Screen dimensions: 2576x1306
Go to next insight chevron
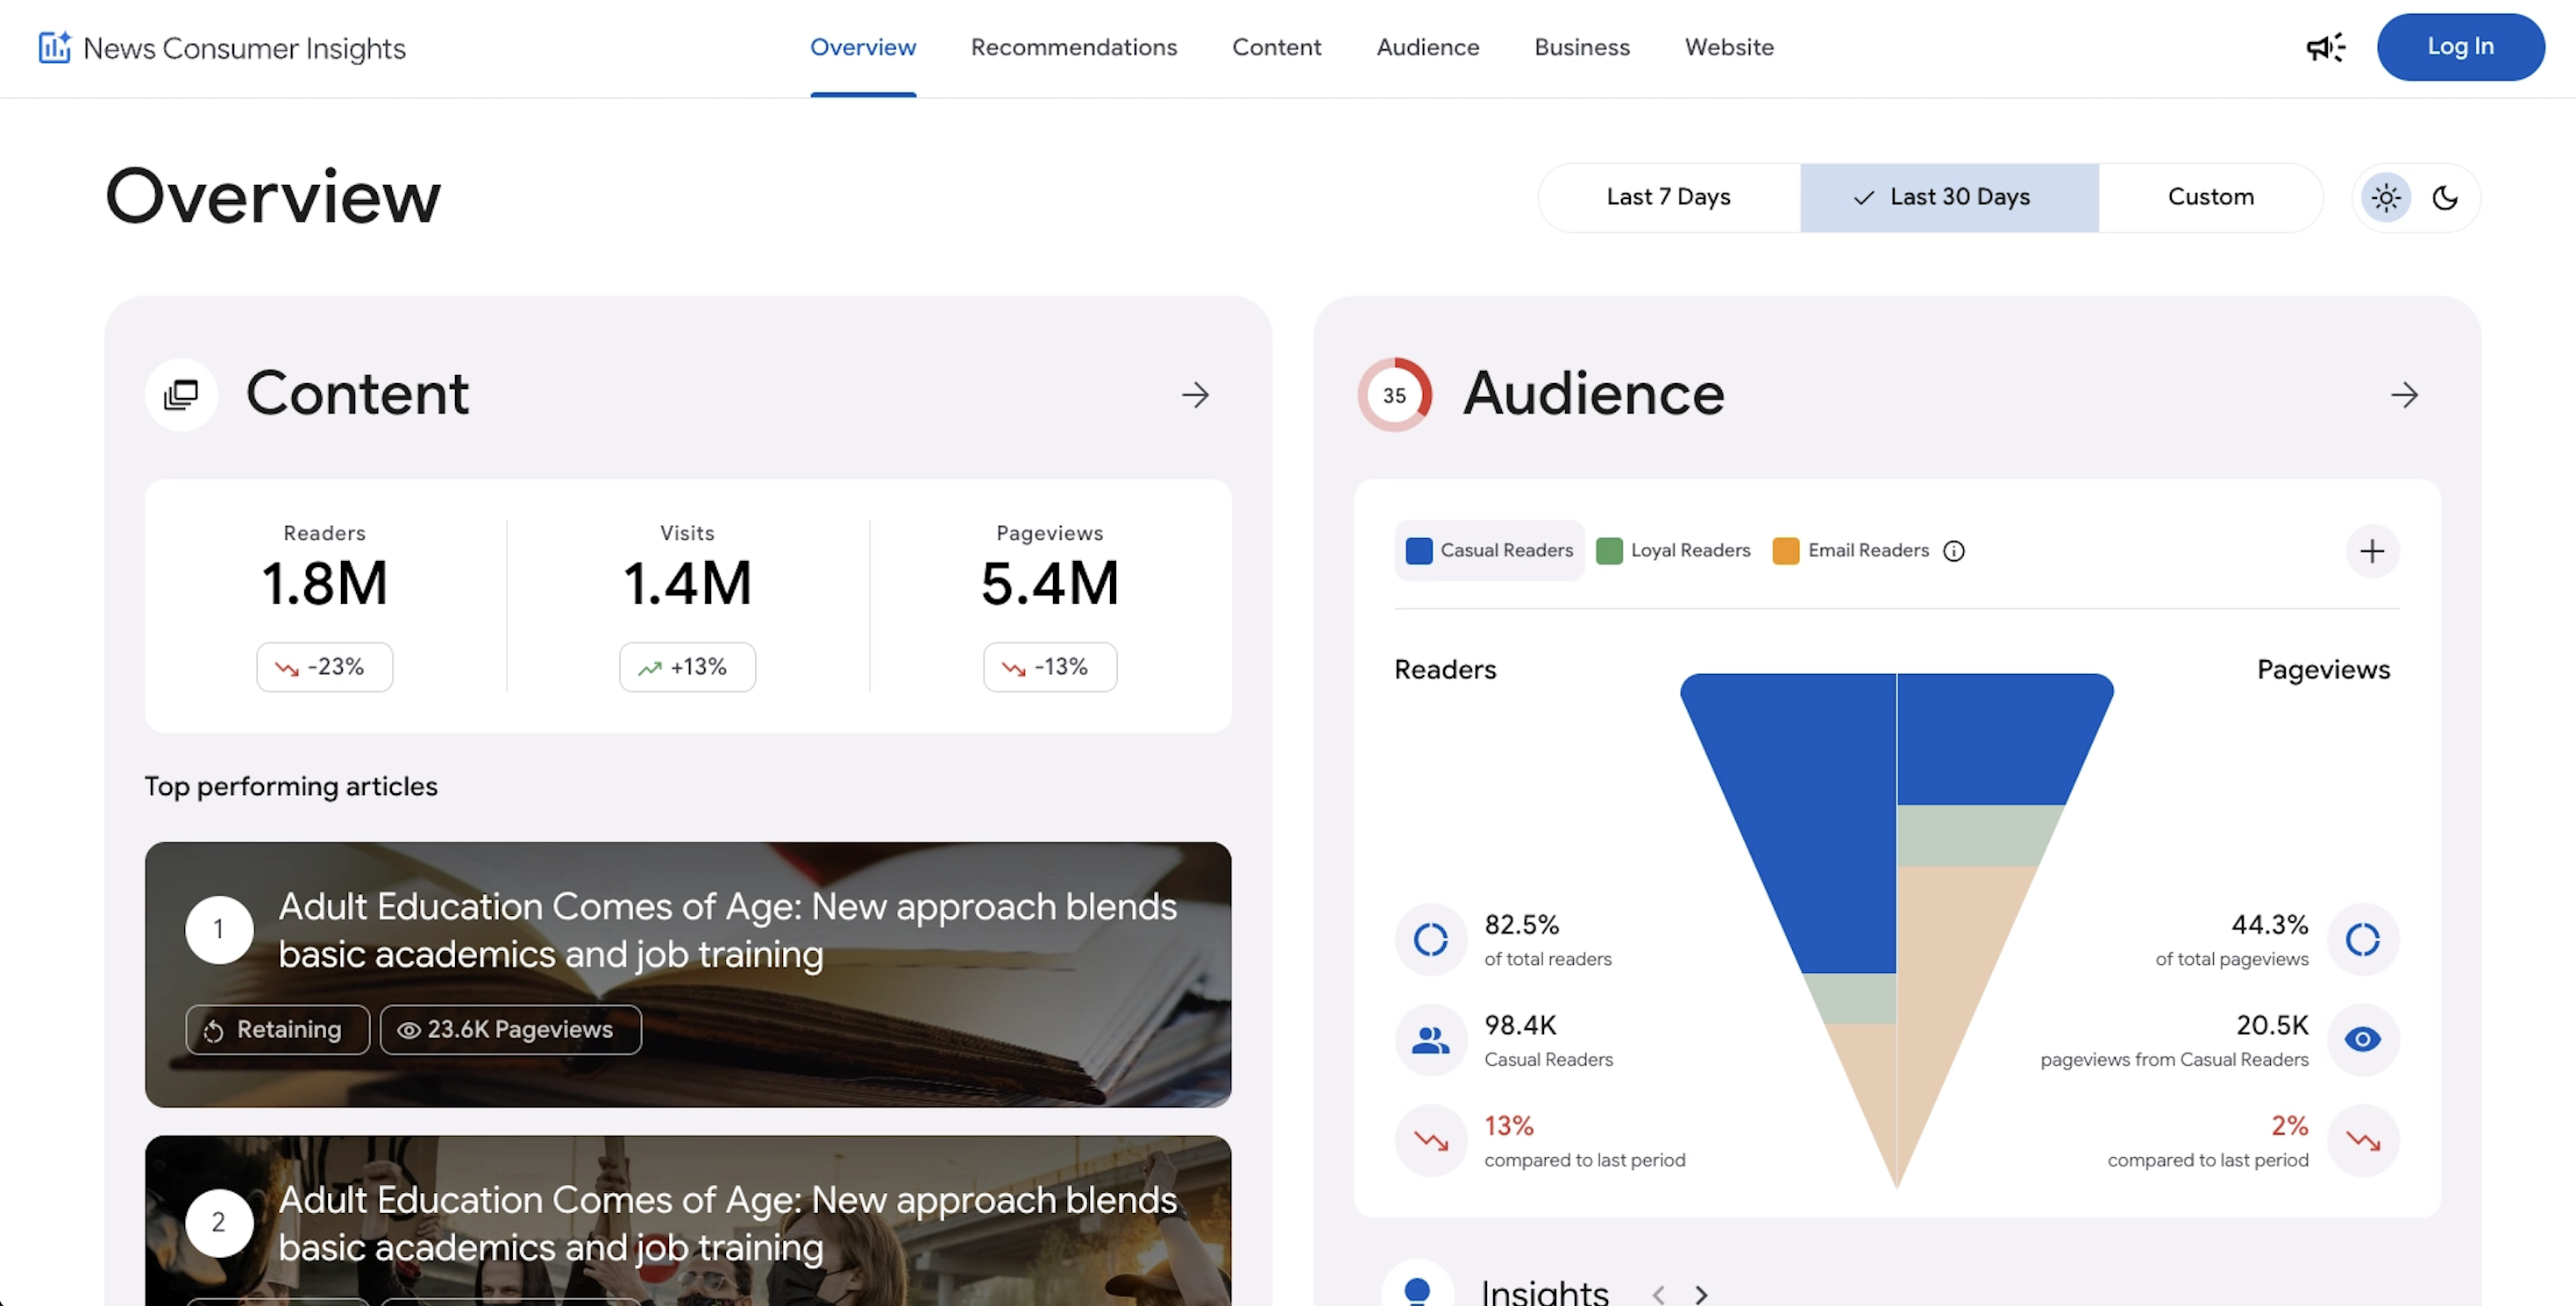[x=1701, y=1294]
